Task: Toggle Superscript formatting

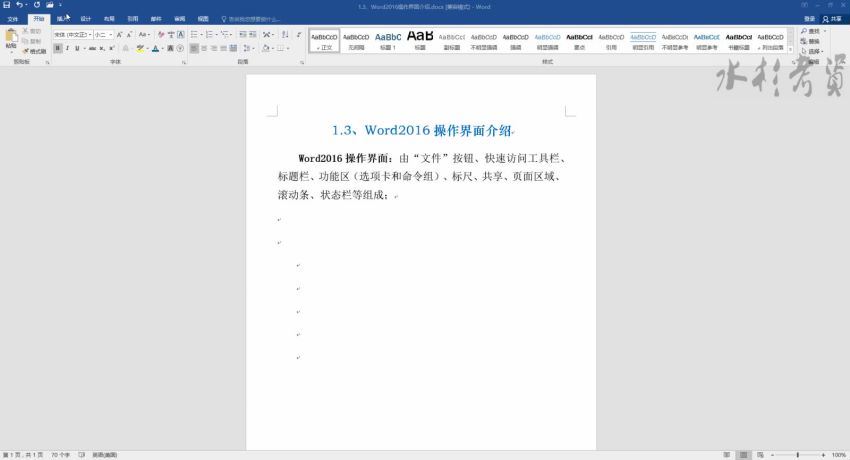Action: click(x=112, y=48)
